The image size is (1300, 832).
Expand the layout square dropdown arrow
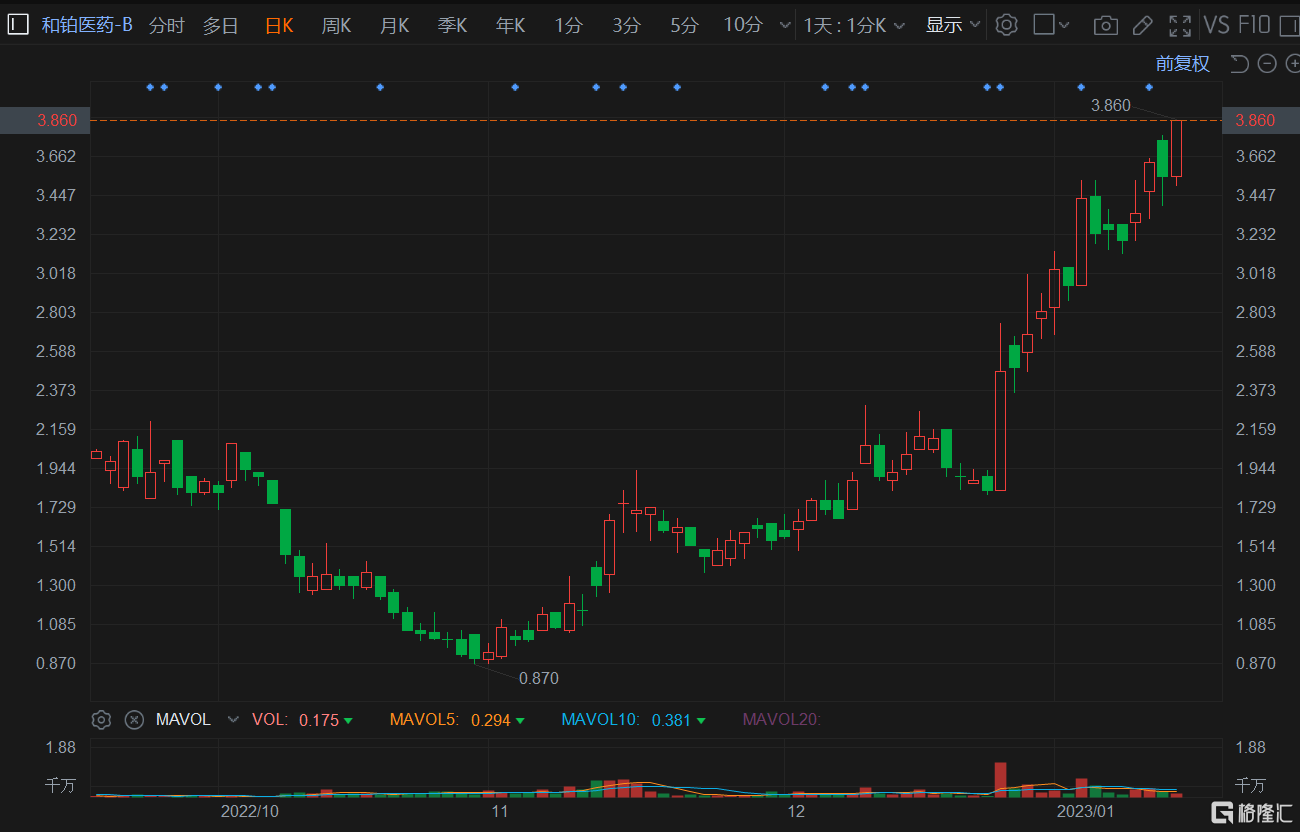click(1064, 25)
